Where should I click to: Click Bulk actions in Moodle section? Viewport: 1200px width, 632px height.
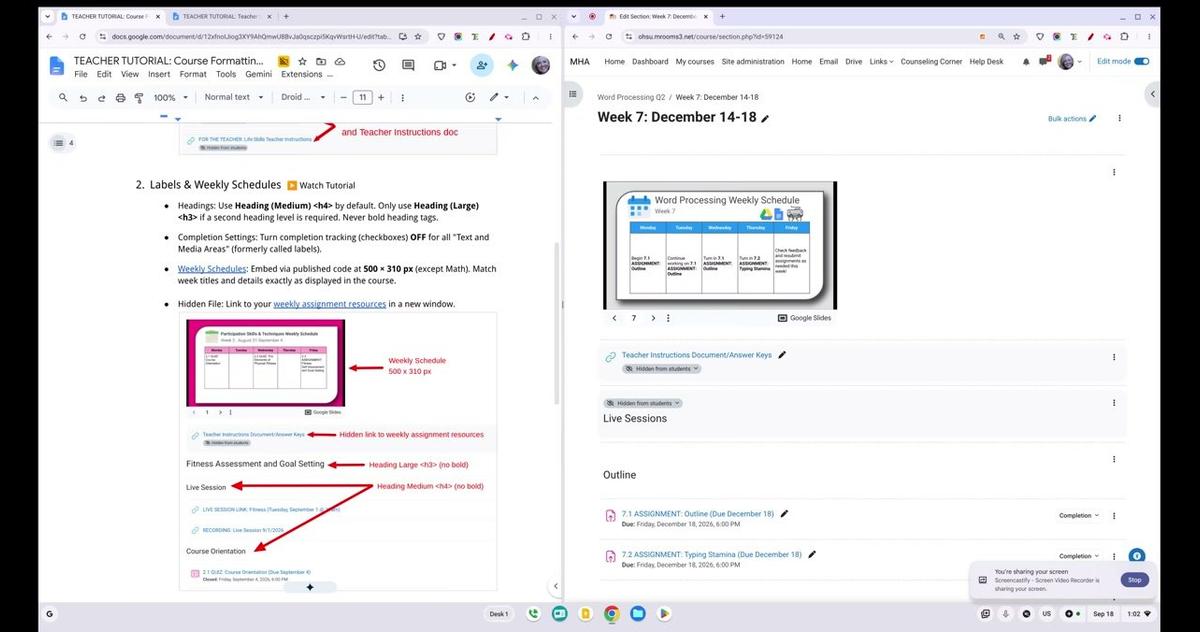[x=1072, y=118]
